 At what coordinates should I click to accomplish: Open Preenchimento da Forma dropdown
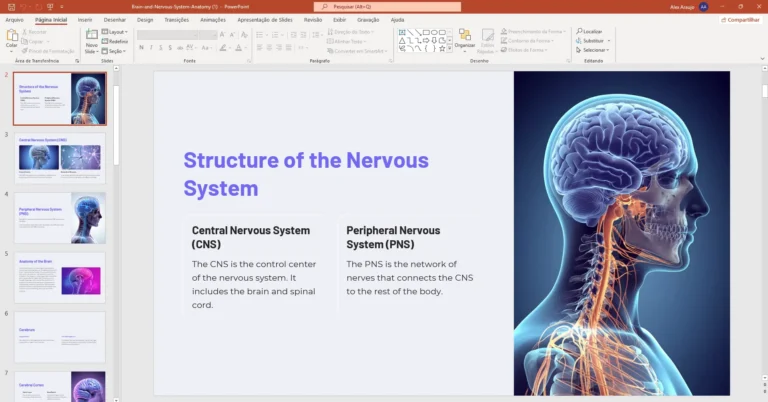(x=533, y=31)
